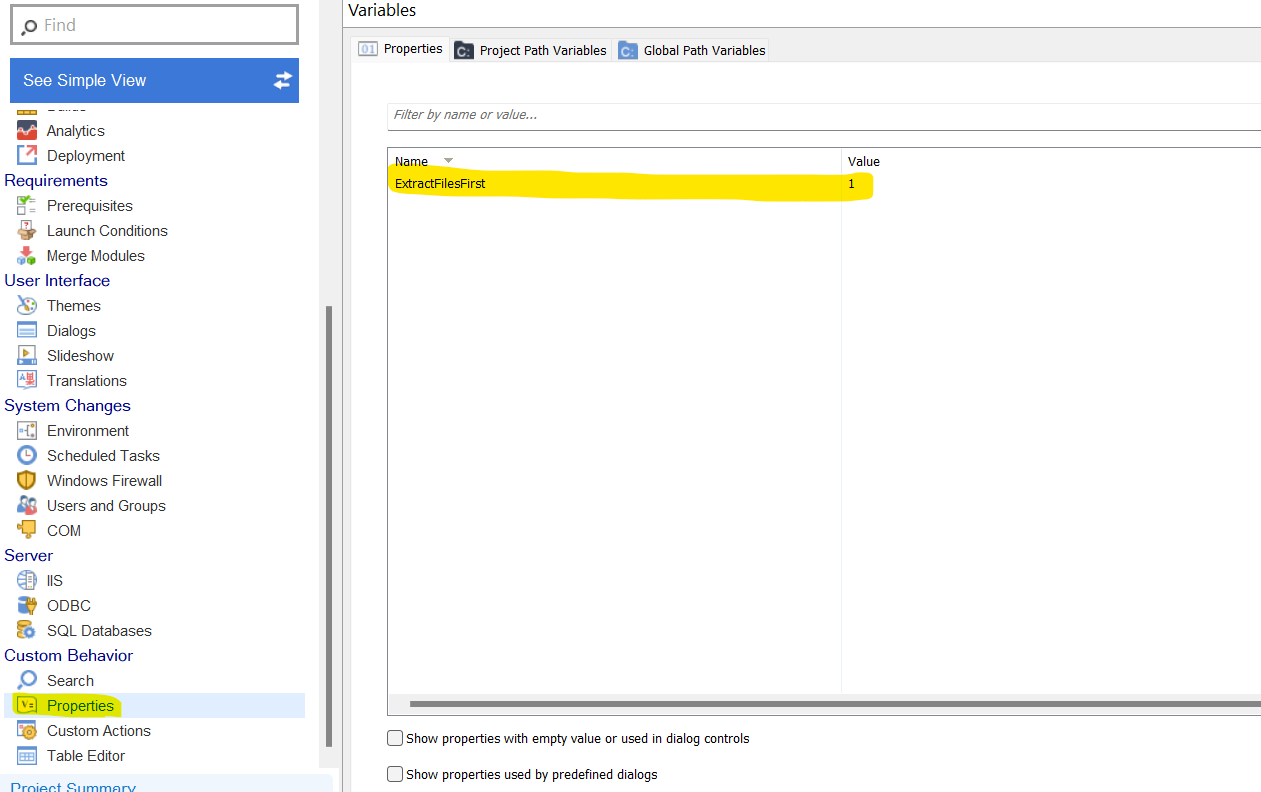Screen dimensions: 1261x792
Task: Check show properties used by predefined dialogs
Action: (395, 774)
